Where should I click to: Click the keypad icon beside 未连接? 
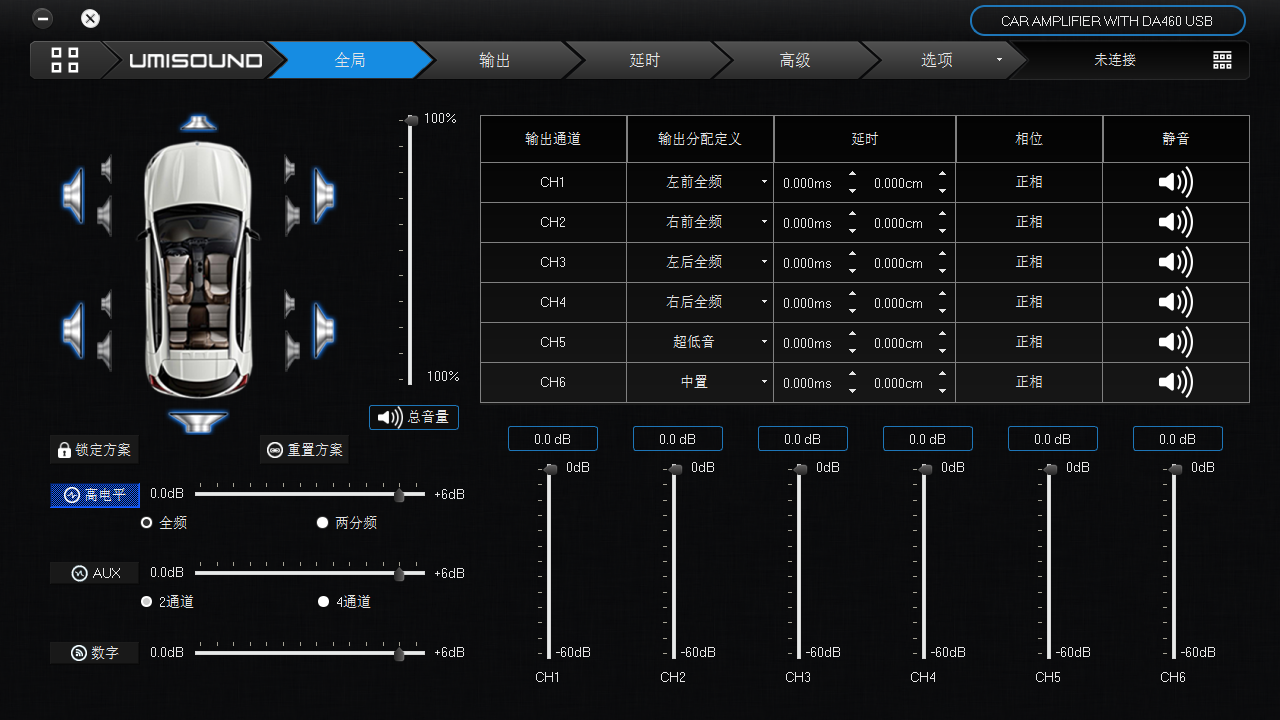[1222, 60]
